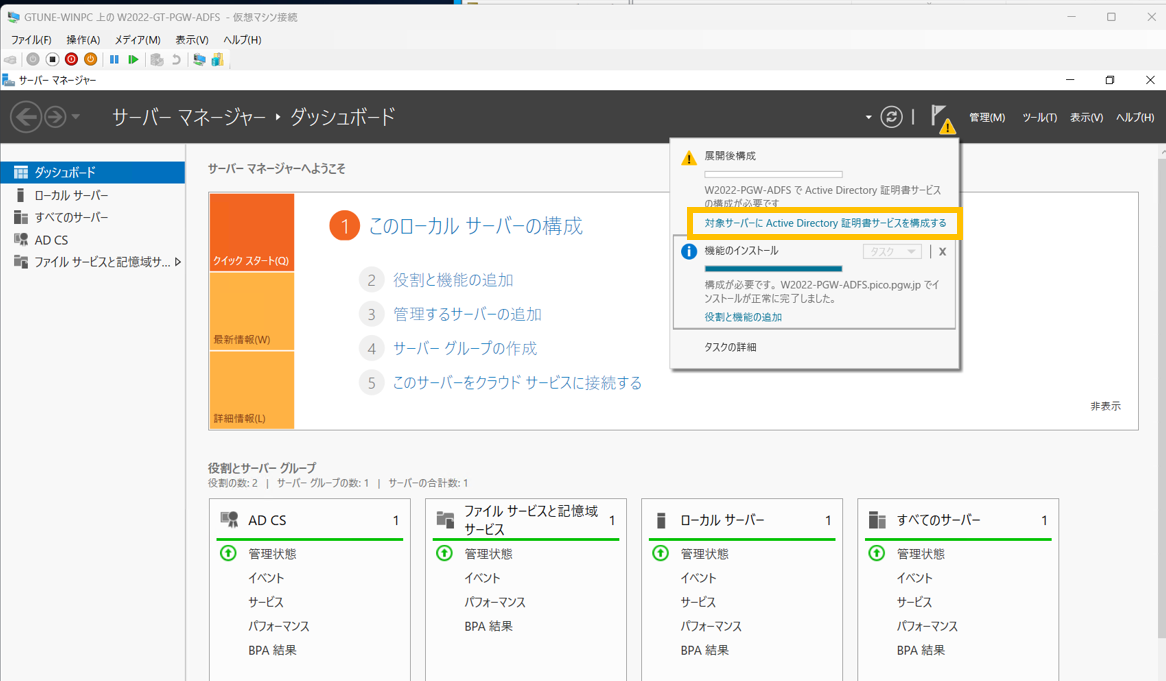The height and width of the screenshot is (681, 1166).
Task: Click the 機能のインストール progress bar
Action: [x=773, y=268]
